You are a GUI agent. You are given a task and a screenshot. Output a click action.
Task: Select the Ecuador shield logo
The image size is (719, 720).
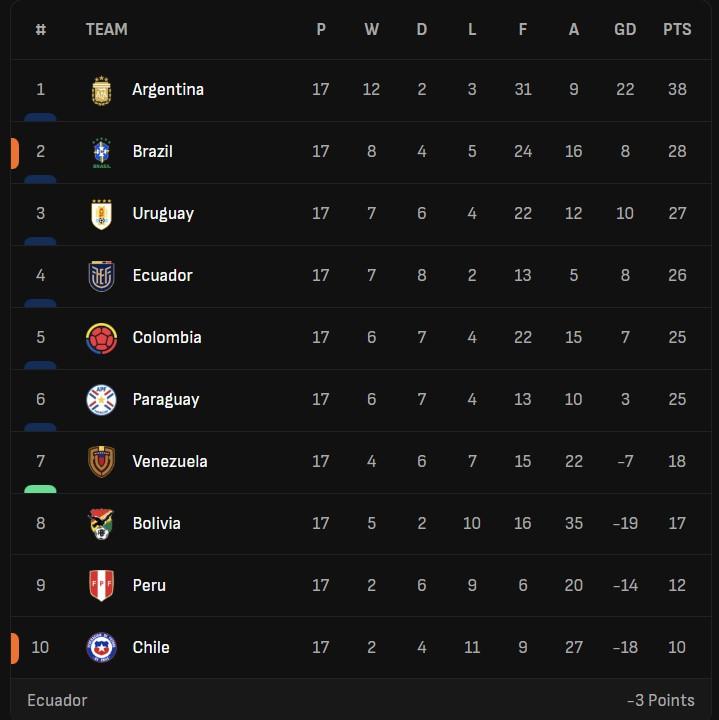pos(101,276)
